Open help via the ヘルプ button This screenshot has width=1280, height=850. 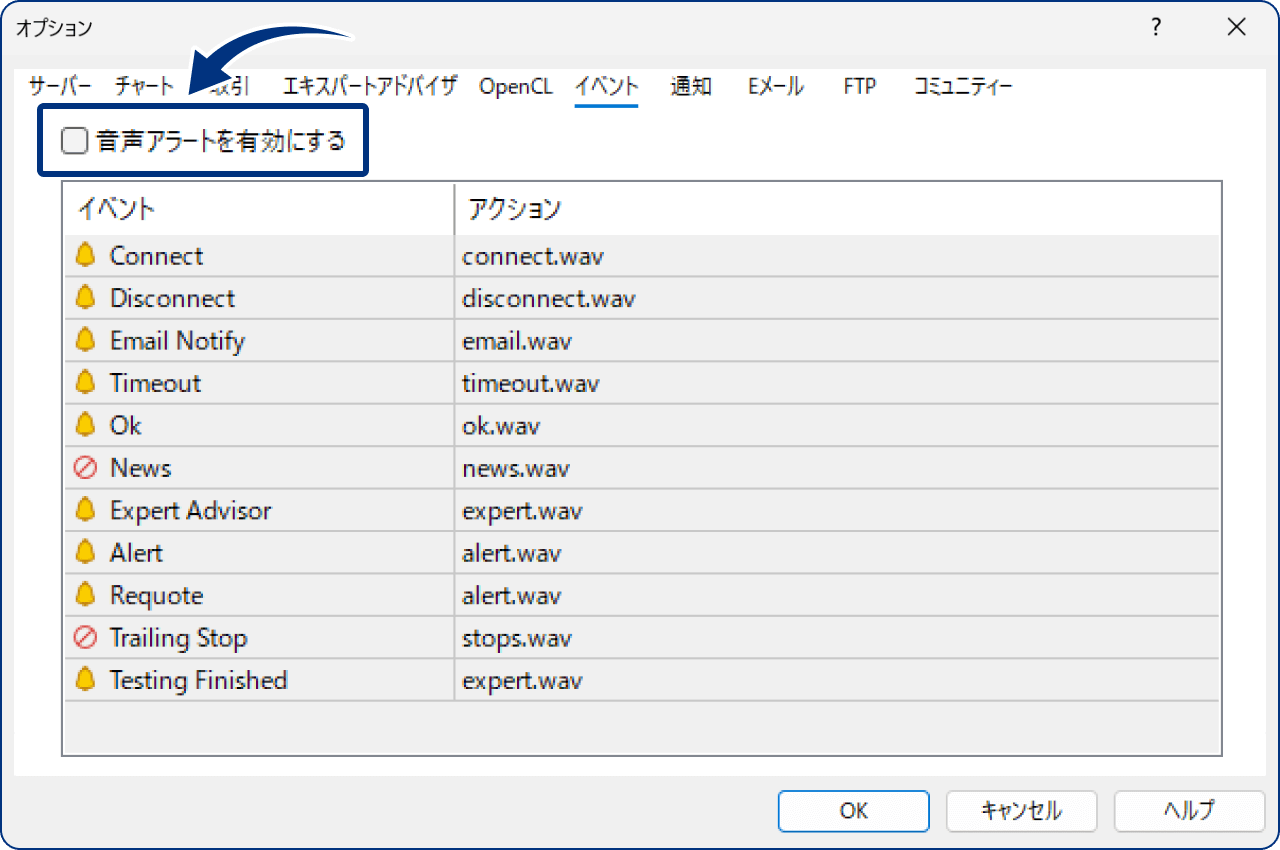pyautogui.click(x=1189, y=811)
